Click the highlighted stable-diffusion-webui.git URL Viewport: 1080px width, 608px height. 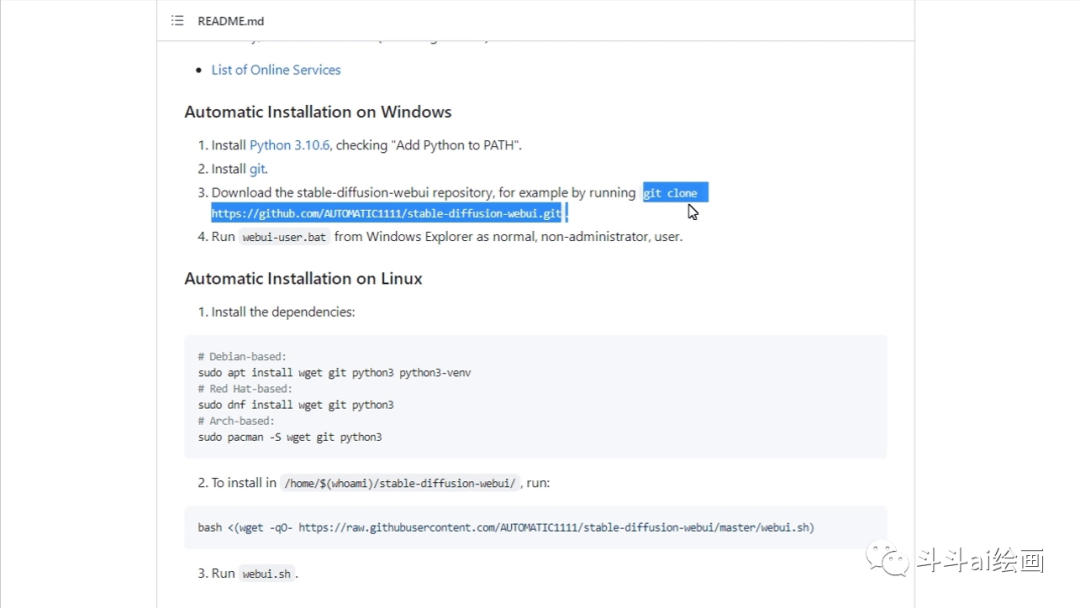(x=386, y=213)
